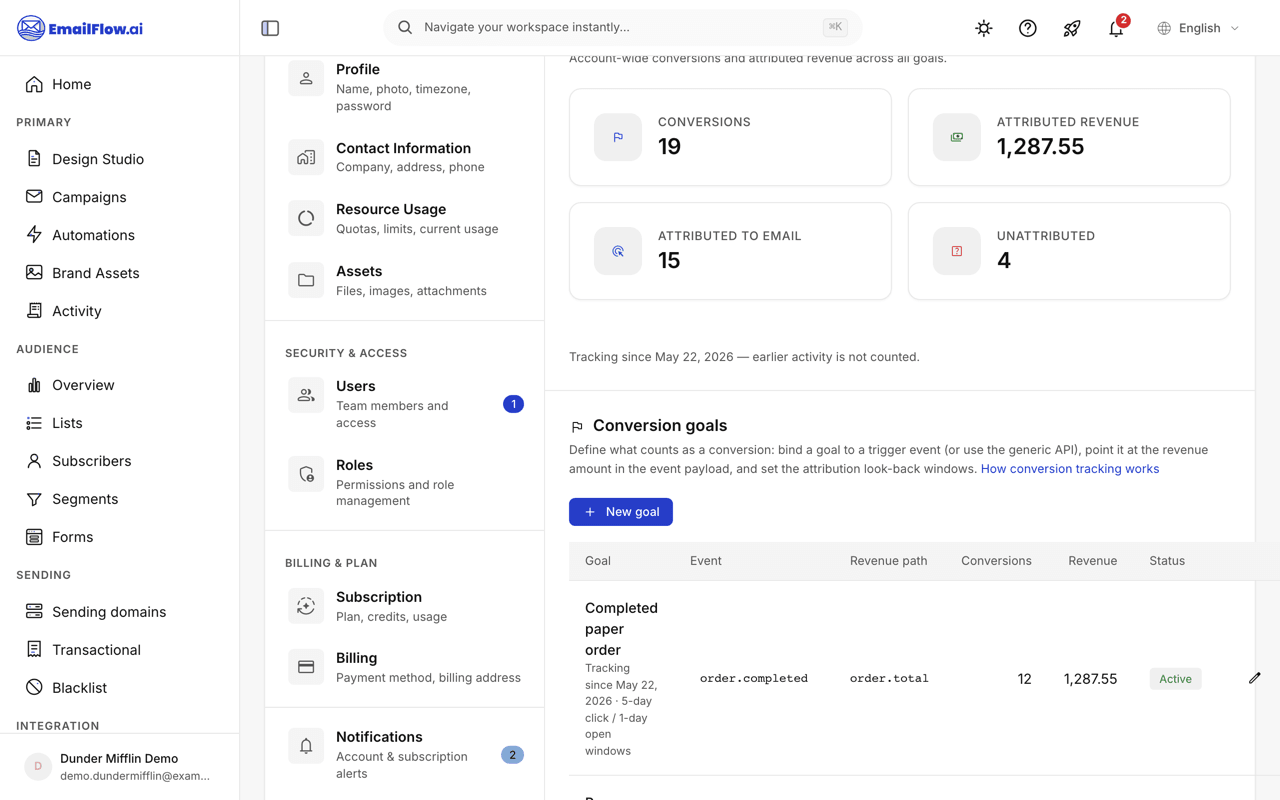The image size is (1280, 800).
Task: Edit Completed paper order goal pencil
Action: pos(1255,678)
